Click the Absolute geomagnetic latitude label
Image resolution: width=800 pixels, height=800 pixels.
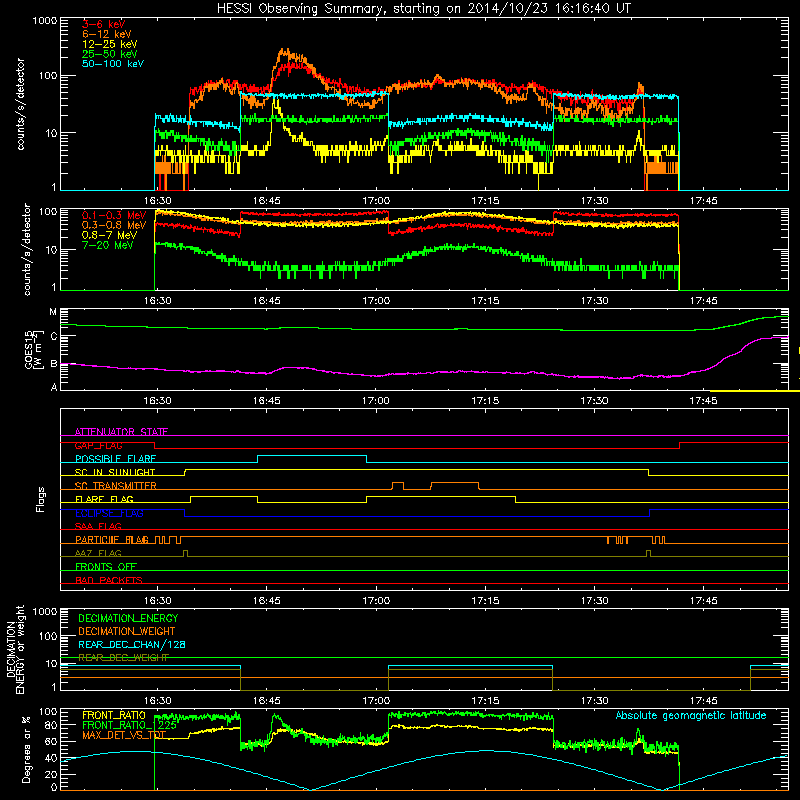691,716
